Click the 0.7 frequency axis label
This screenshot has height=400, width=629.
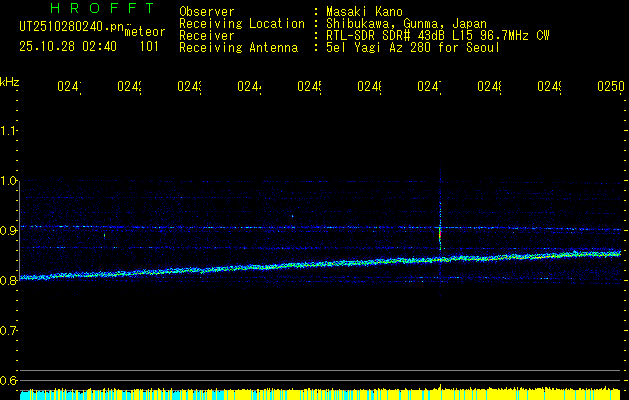pos(9,331)
